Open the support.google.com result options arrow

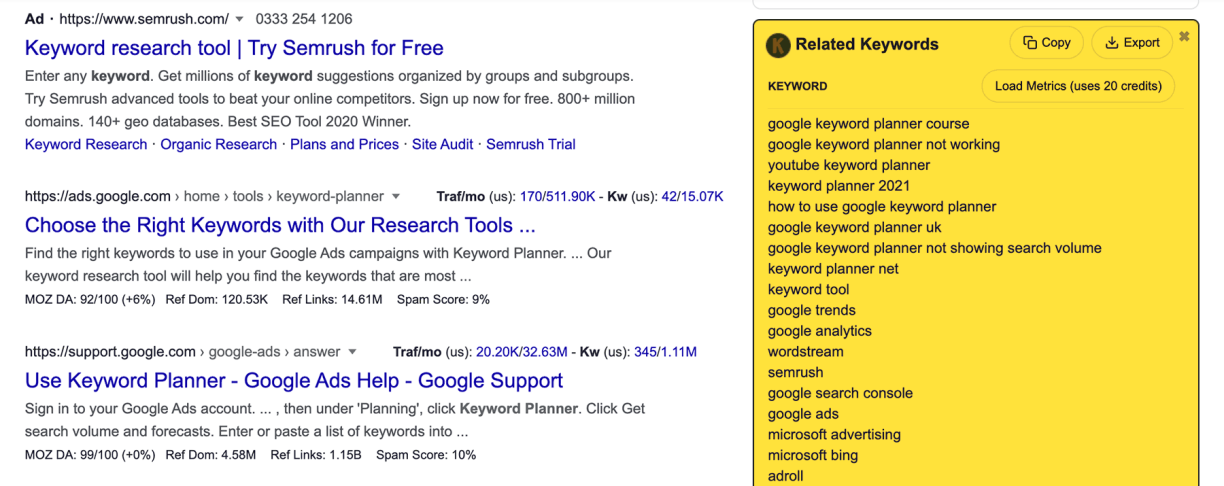[352, 352]
